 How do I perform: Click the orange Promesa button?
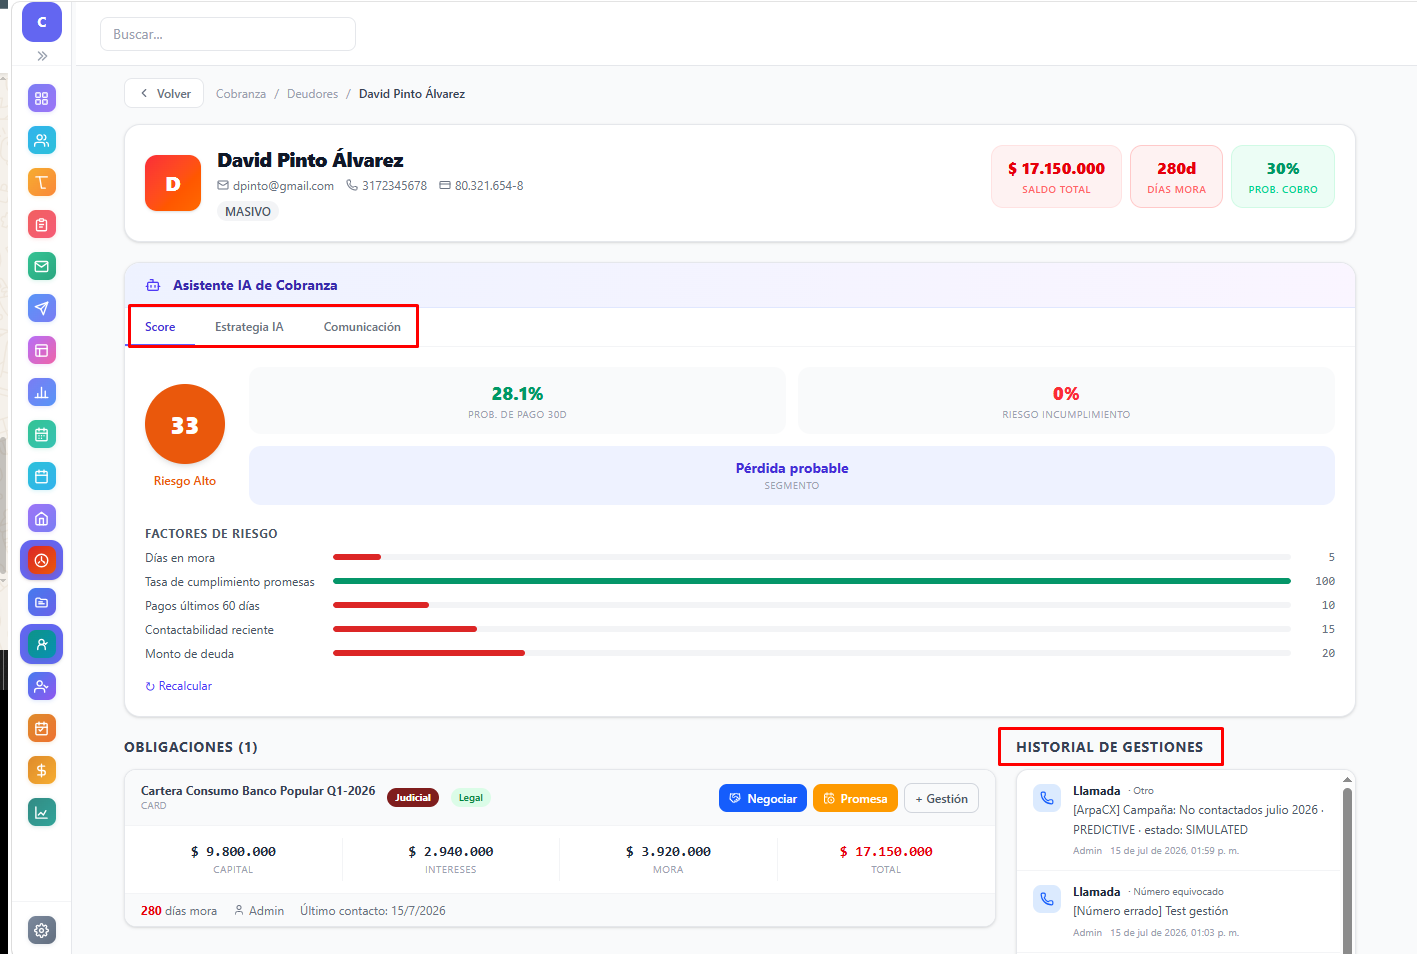pyautogui.click(x=855, y=798)
